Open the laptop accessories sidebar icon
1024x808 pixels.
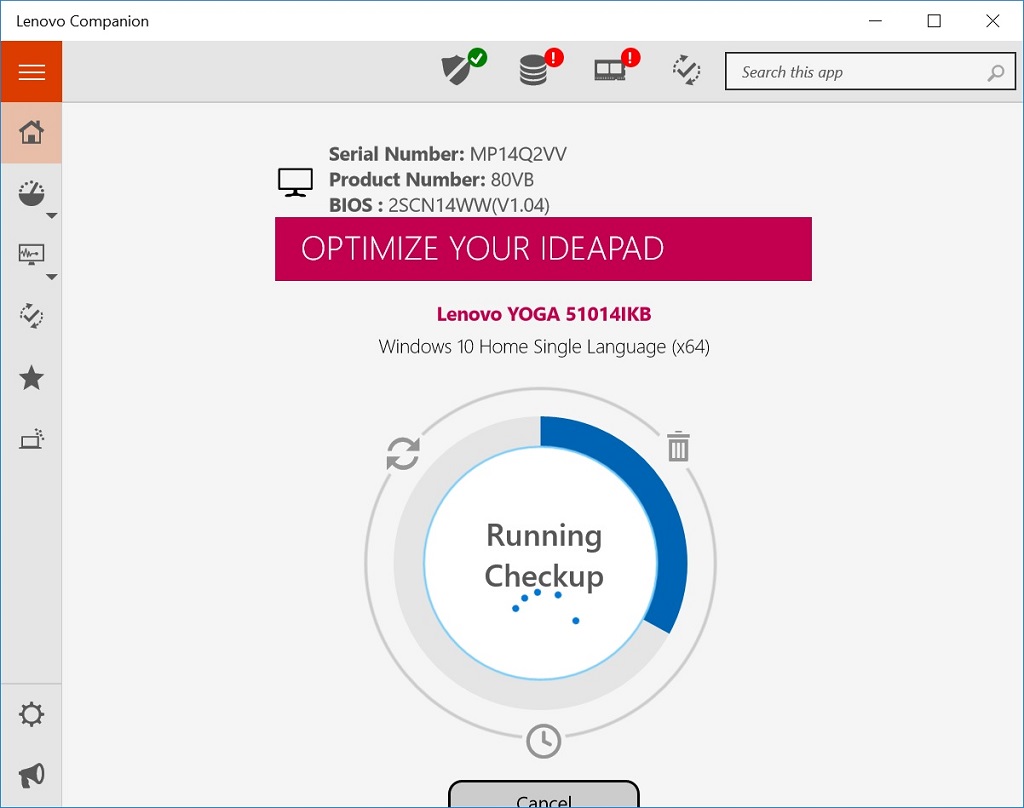pyautogui.click(x=31, y=439)
